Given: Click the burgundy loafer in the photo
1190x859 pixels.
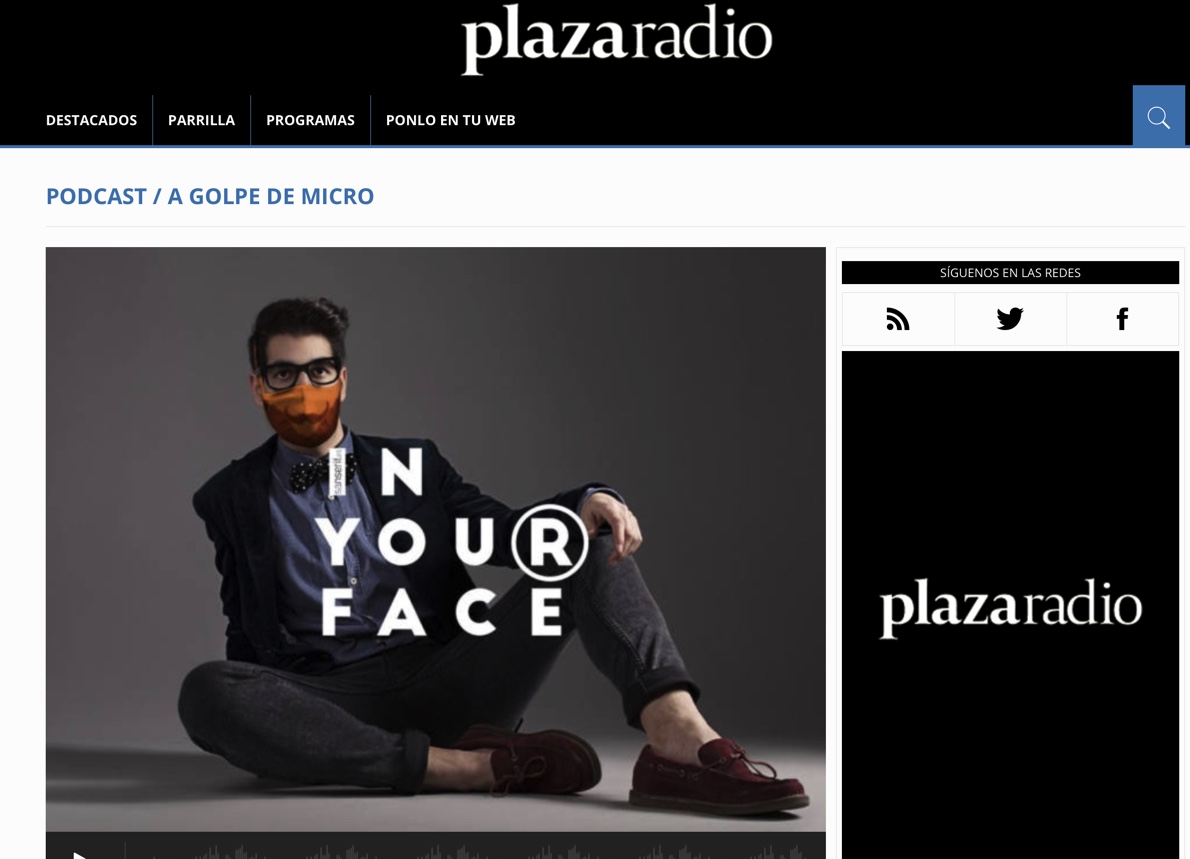Looking at the screenshot, I should 721,778.
